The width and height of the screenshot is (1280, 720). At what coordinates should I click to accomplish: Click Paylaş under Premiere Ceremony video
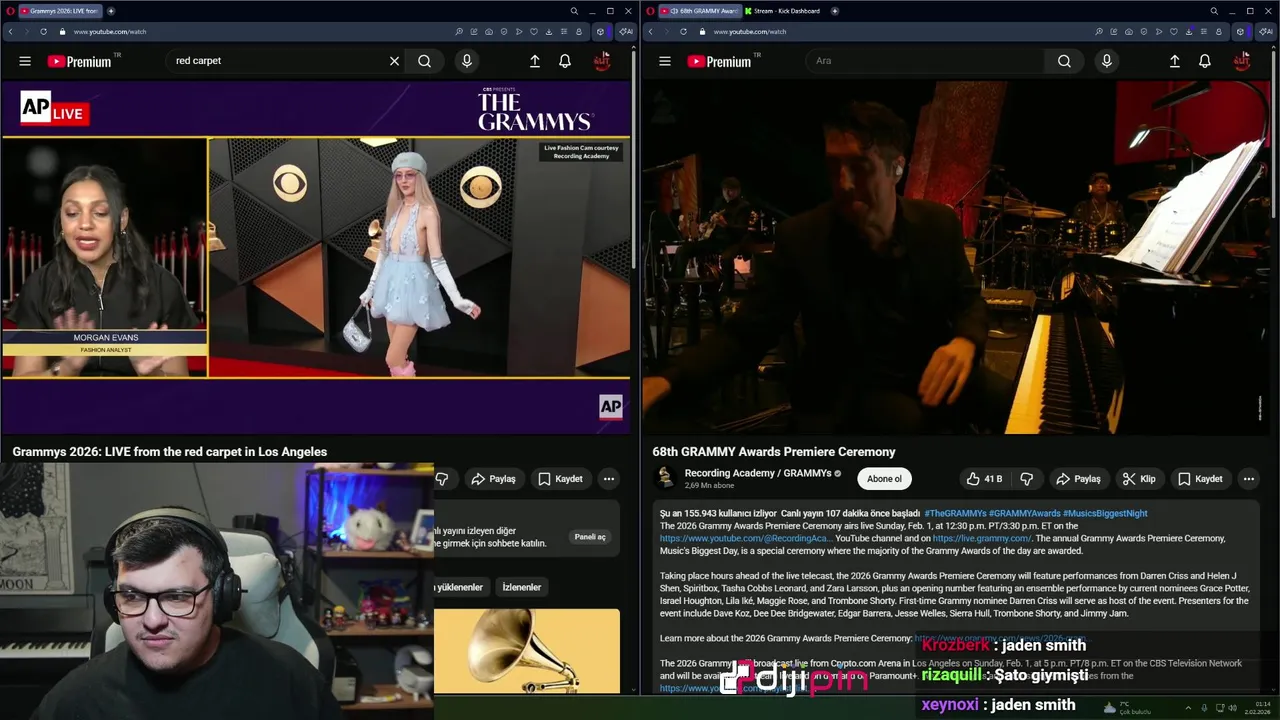pos(1078,479)
